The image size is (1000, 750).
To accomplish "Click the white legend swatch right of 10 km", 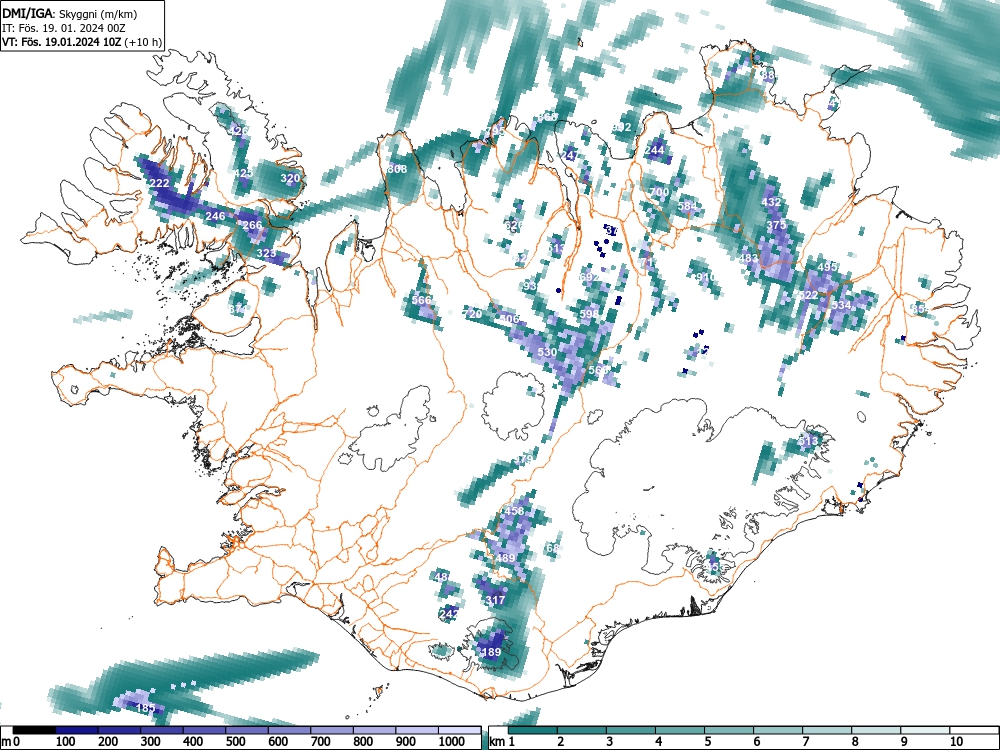I will point(973,730).
